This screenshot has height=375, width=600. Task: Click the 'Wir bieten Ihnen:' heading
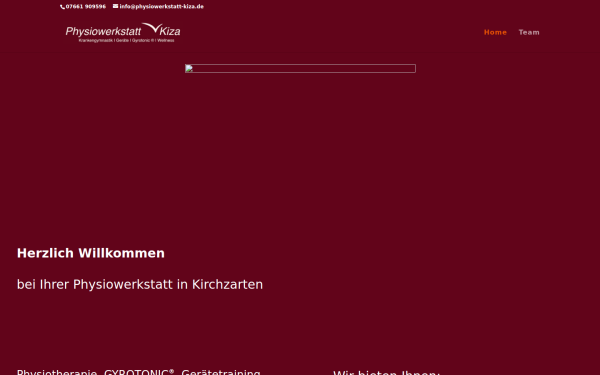[386, 372]
